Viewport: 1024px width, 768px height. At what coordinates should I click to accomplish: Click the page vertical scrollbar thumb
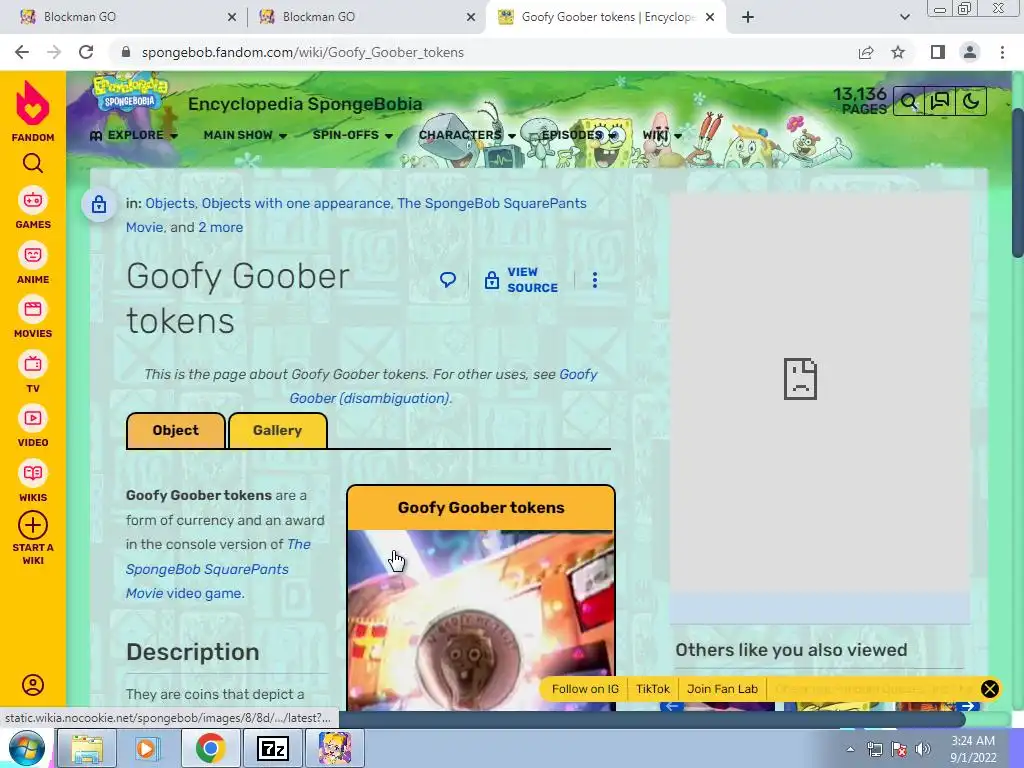(x=1017, y=182)
